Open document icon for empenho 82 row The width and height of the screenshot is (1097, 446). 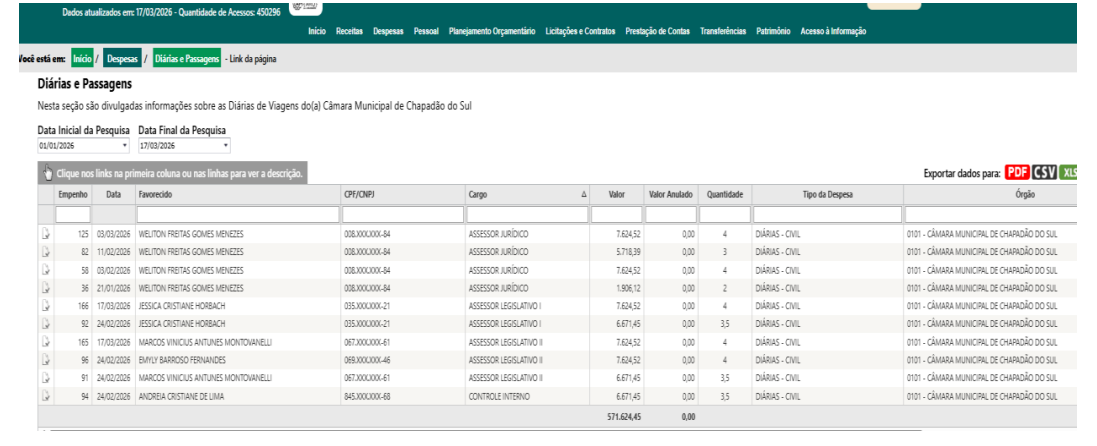click(x=45, y=253)
